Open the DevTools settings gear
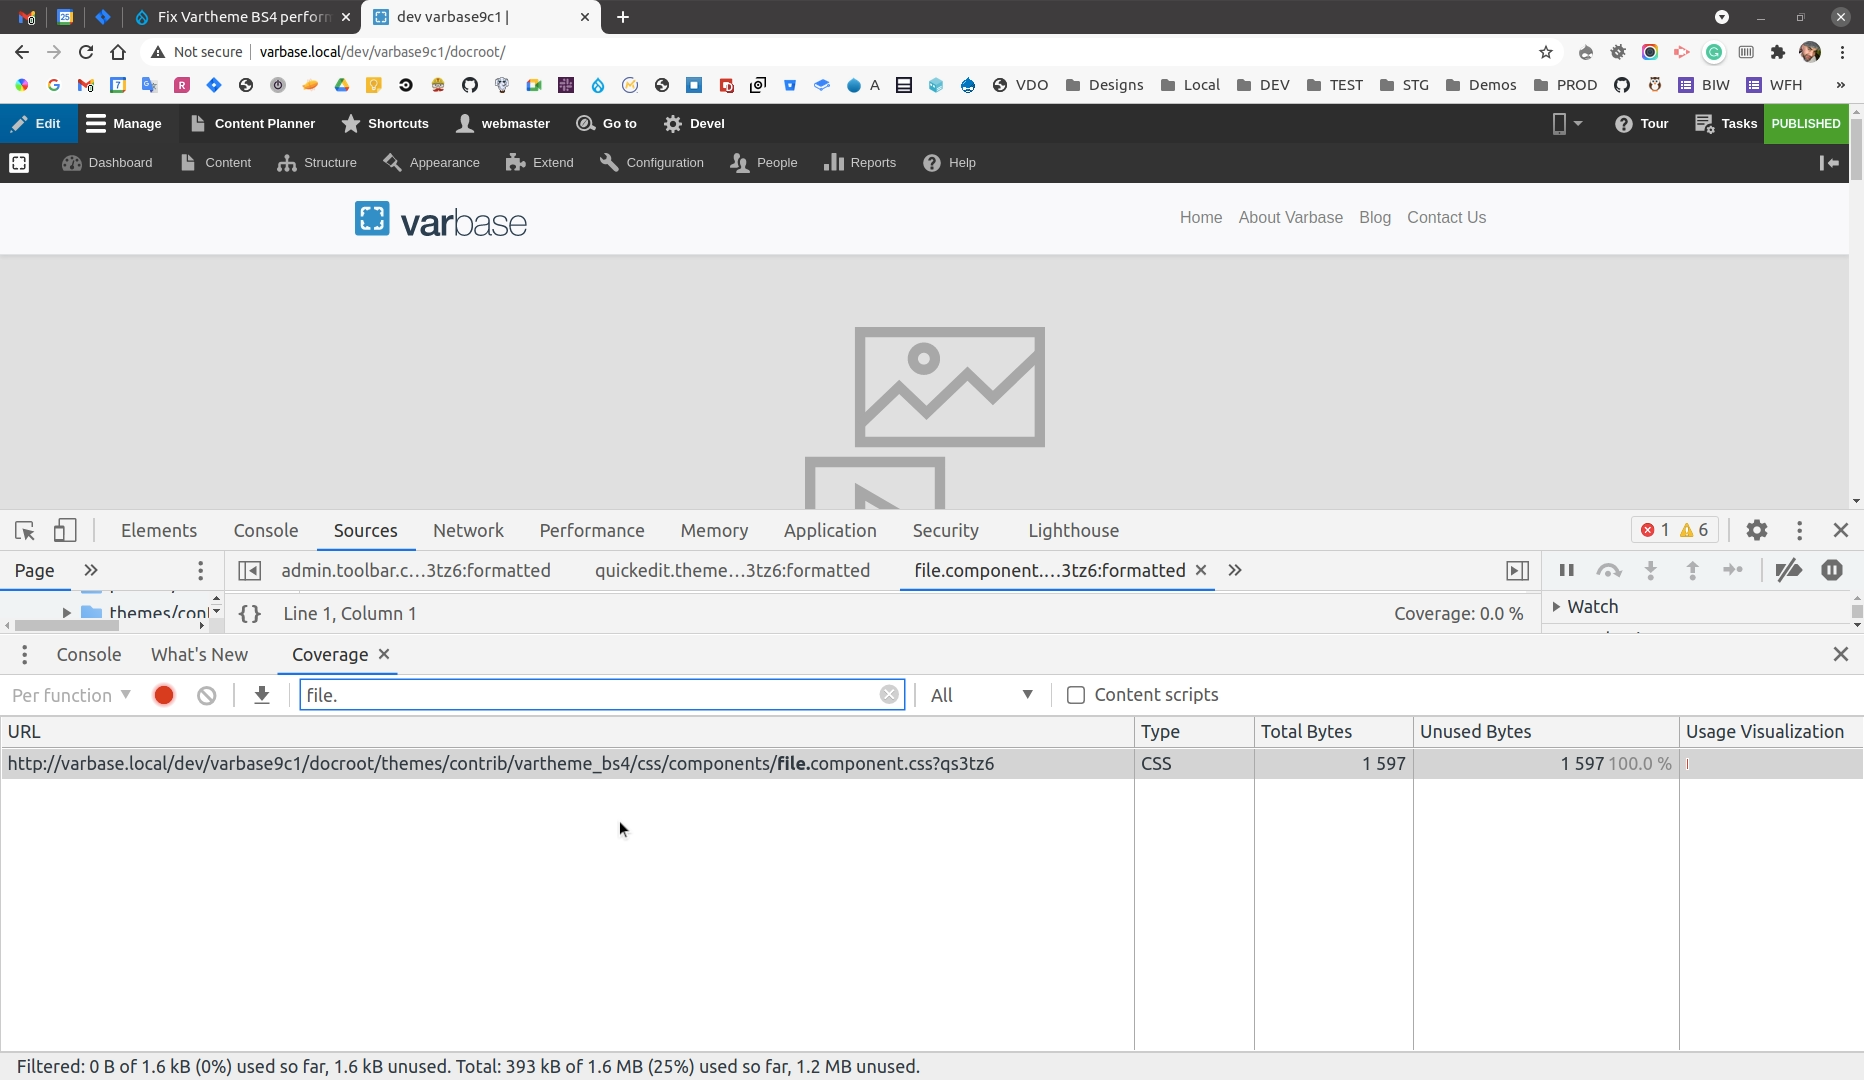1864x1080 pixels. tap(1757, 530)
